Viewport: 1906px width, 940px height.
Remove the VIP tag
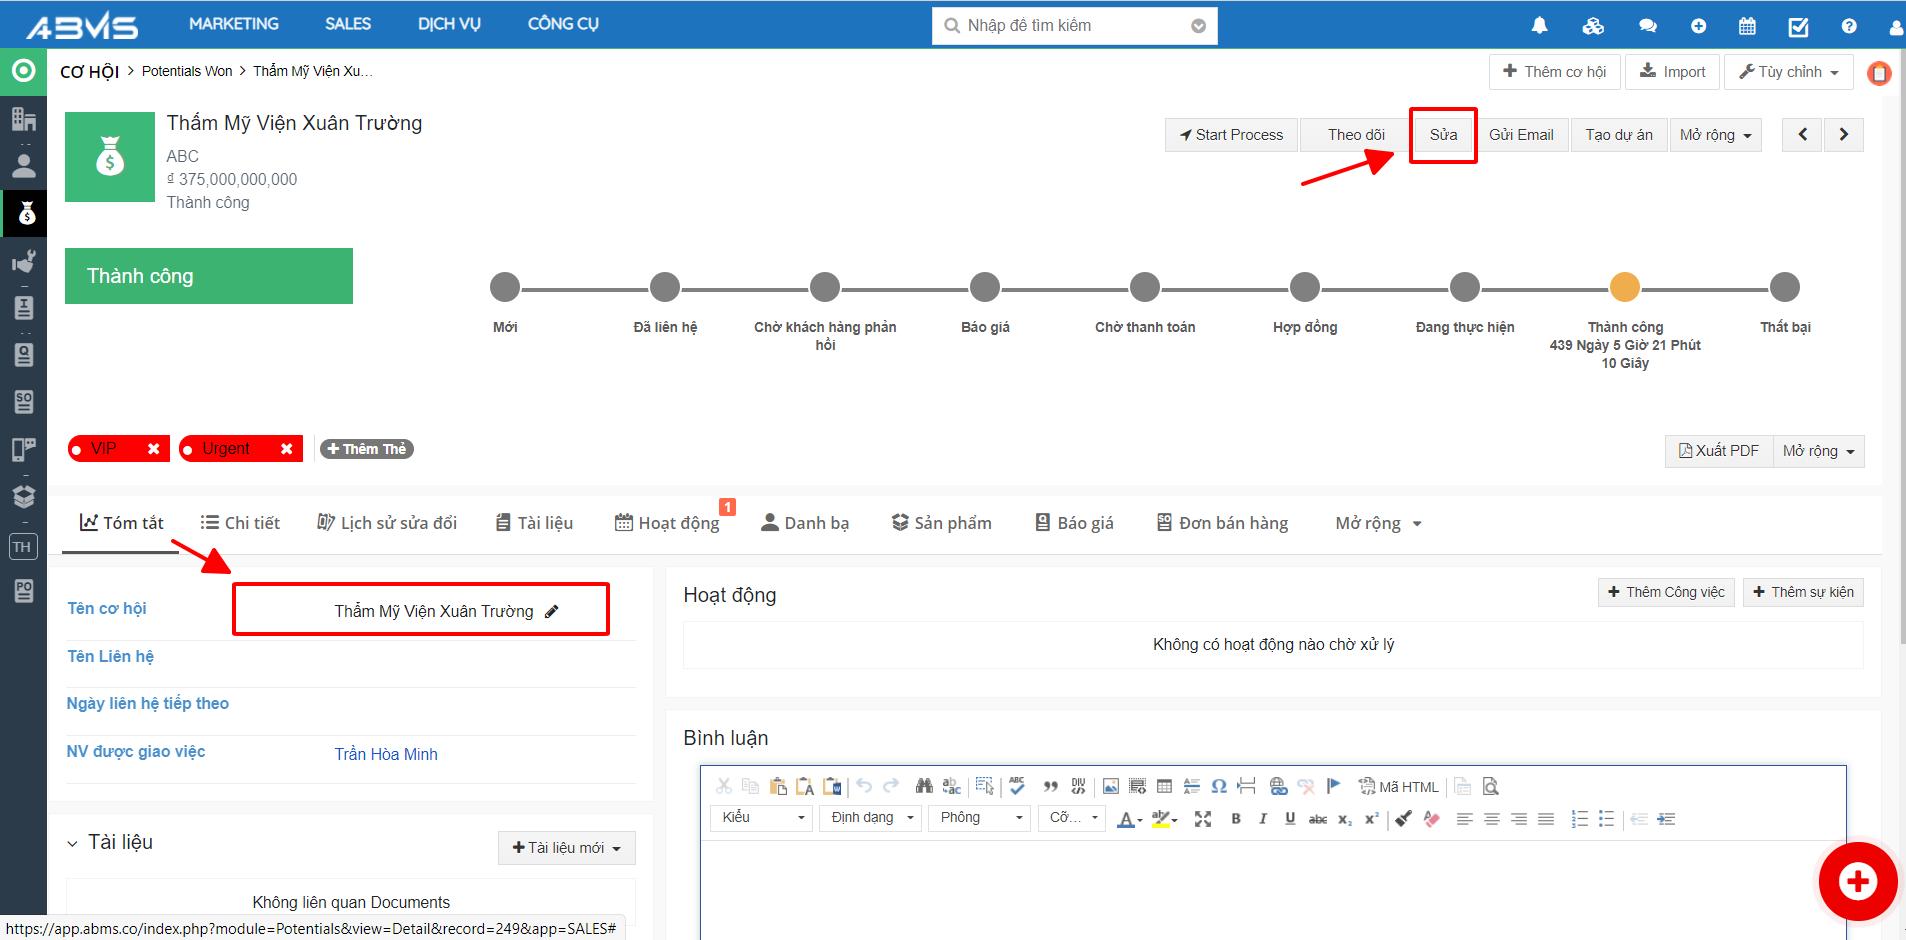pos(153,449)
